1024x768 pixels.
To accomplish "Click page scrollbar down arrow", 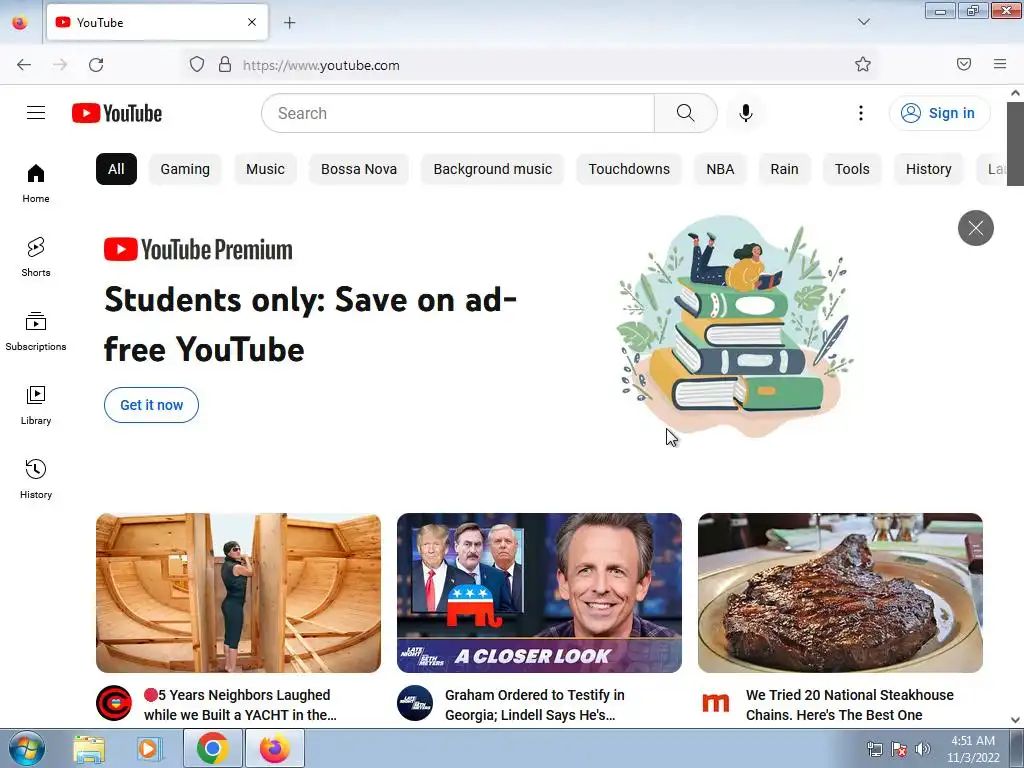I will 1015,720.
